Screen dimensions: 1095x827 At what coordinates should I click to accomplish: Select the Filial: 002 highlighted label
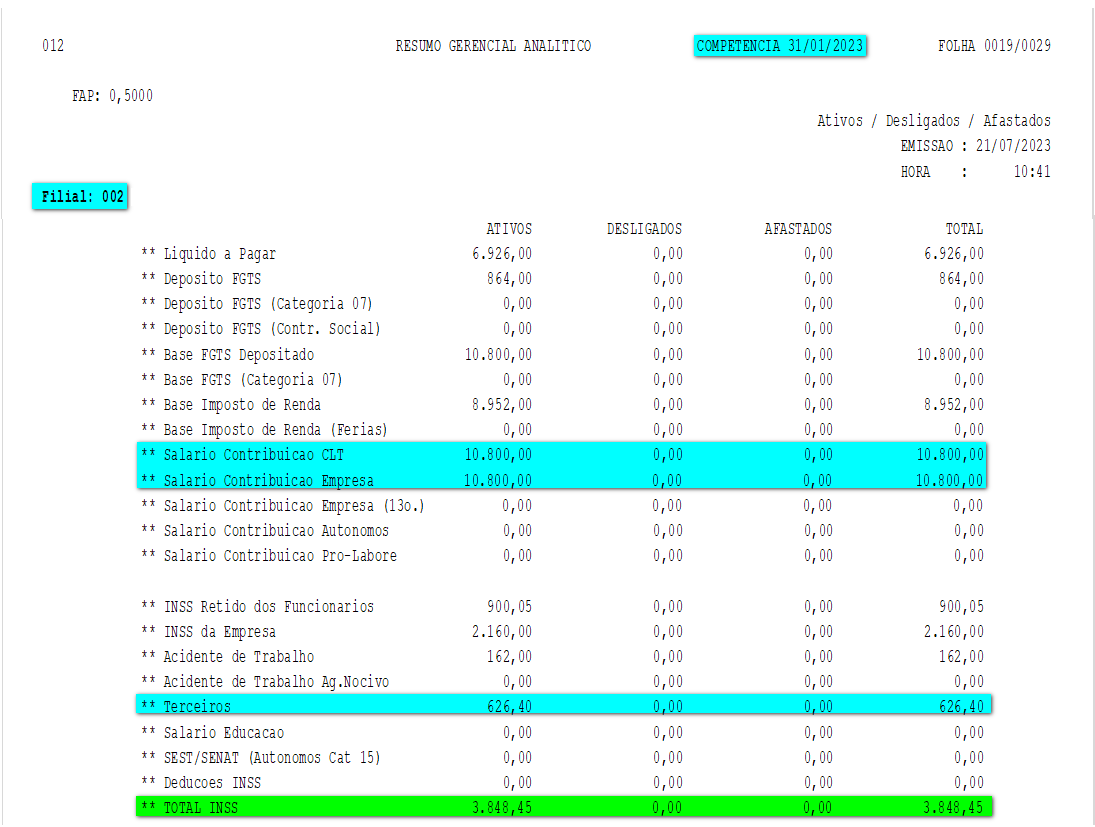click(80, 196)
